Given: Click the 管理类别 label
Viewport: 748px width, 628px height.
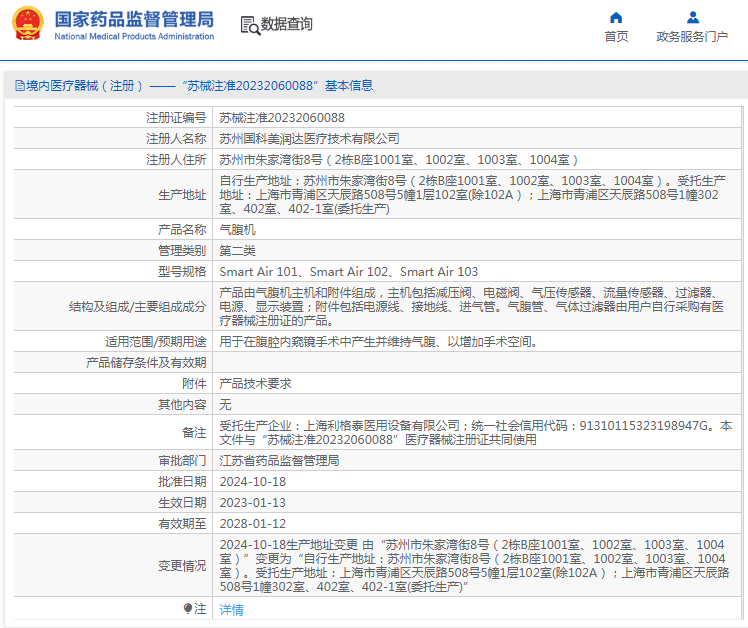Looking at the screenshot, I should pyautogui.click(x=182, y=251).
